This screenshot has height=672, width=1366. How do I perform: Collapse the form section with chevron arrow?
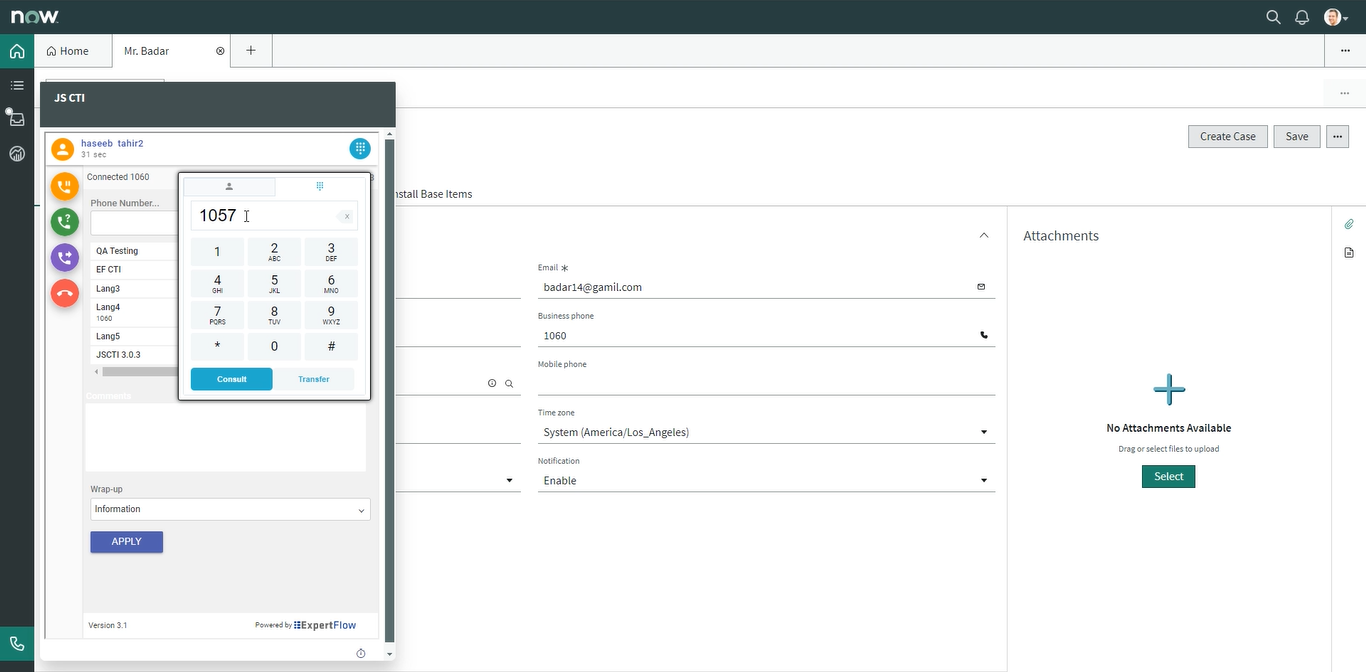pyautogui.click(x=984, y=236)
